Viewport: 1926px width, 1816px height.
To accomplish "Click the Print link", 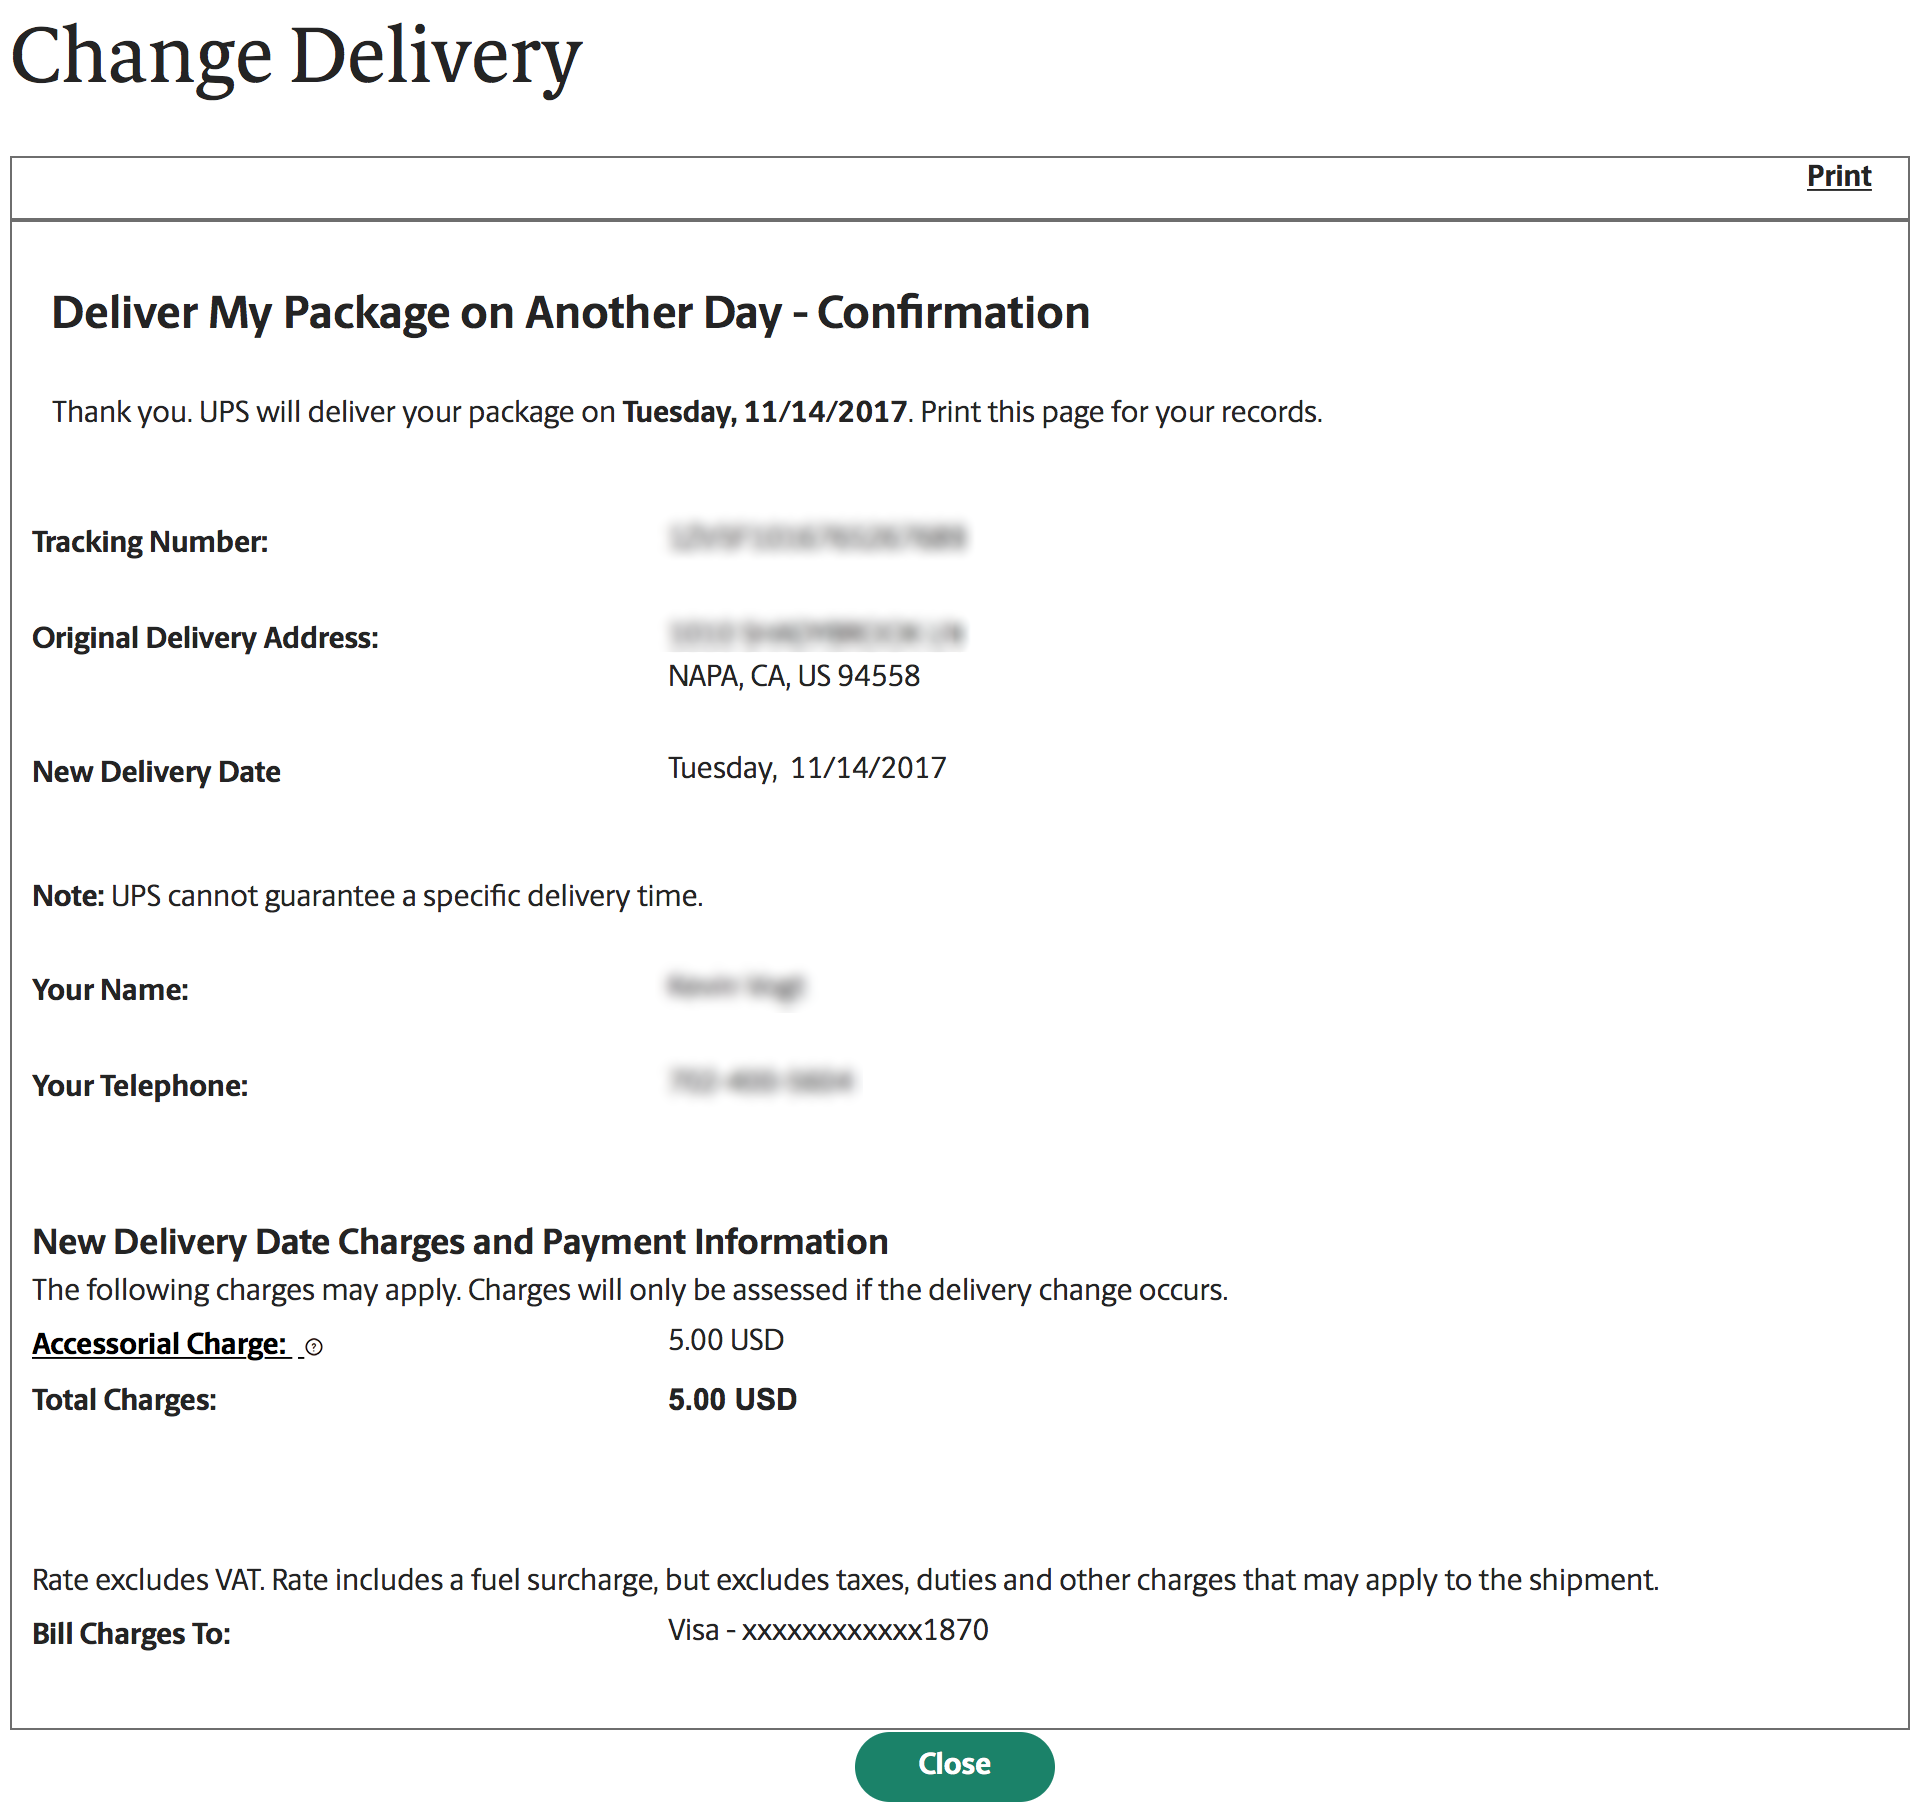I will [1838, 176].
